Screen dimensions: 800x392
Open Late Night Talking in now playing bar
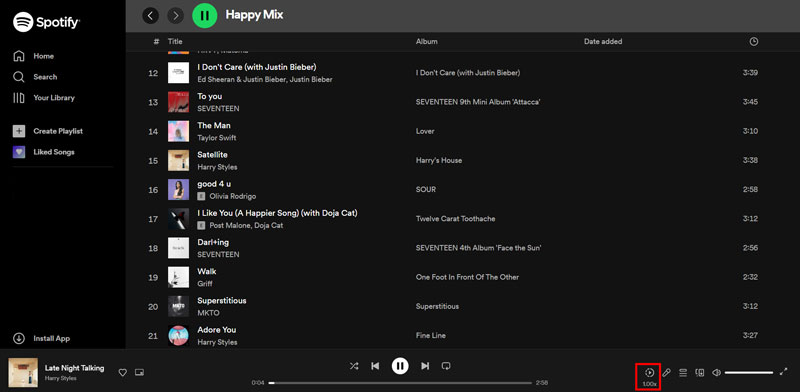click(74, 368)
